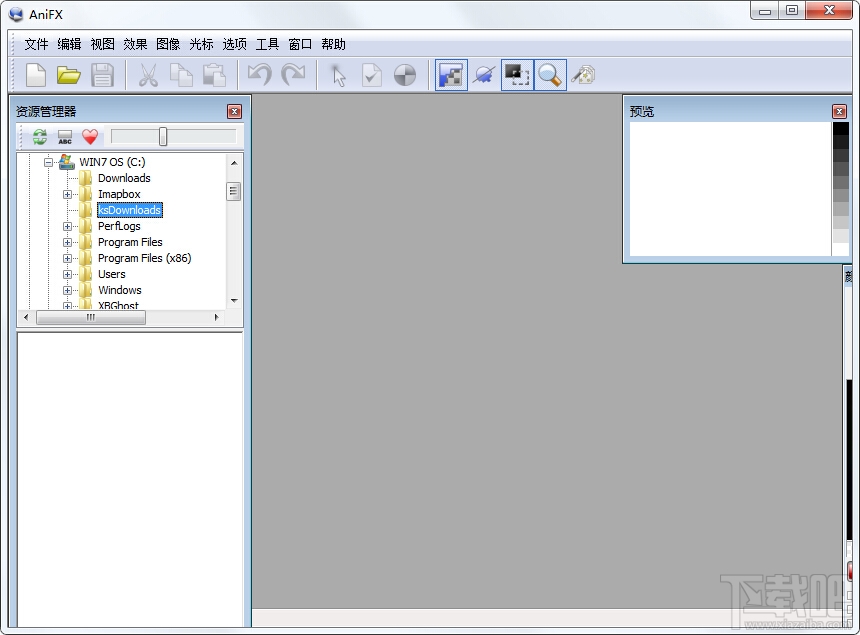
Task: Select the Program Files (x86) folder label
Action: tap(145, 258)
